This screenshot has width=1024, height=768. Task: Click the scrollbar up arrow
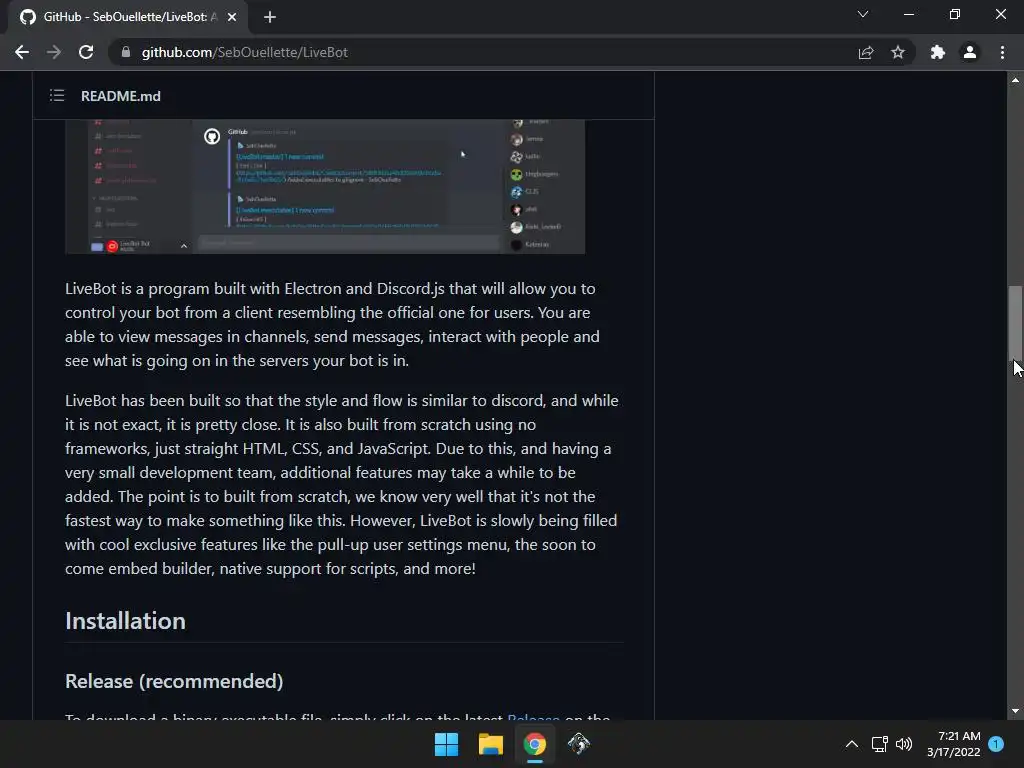tap(1015, 80)
